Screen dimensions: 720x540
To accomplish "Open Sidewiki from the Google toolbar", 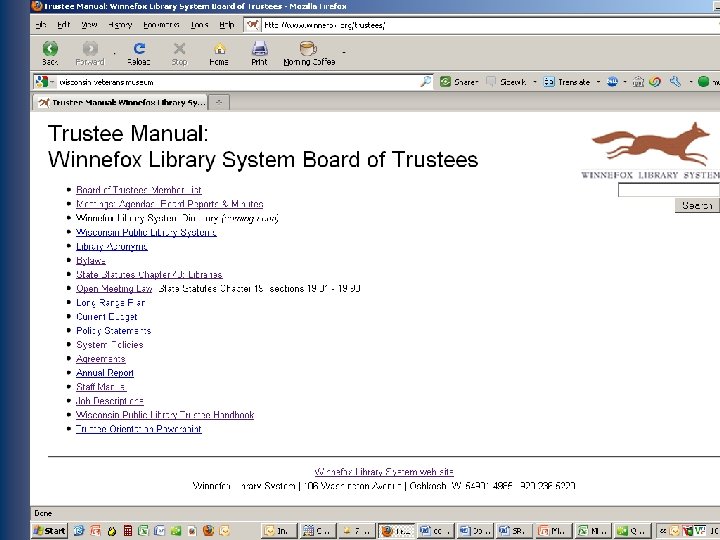I will click(x=506, y=82).
